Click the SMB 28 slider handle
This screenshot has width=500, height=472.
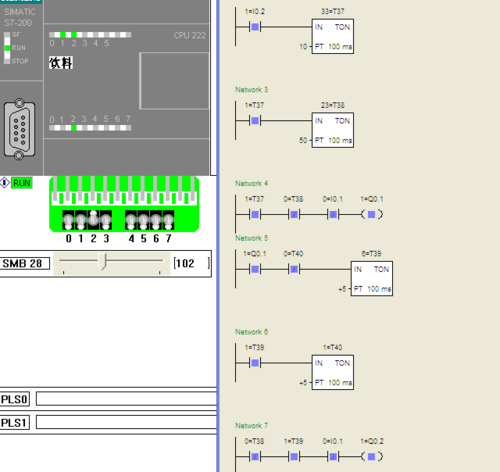coord(103,261)
